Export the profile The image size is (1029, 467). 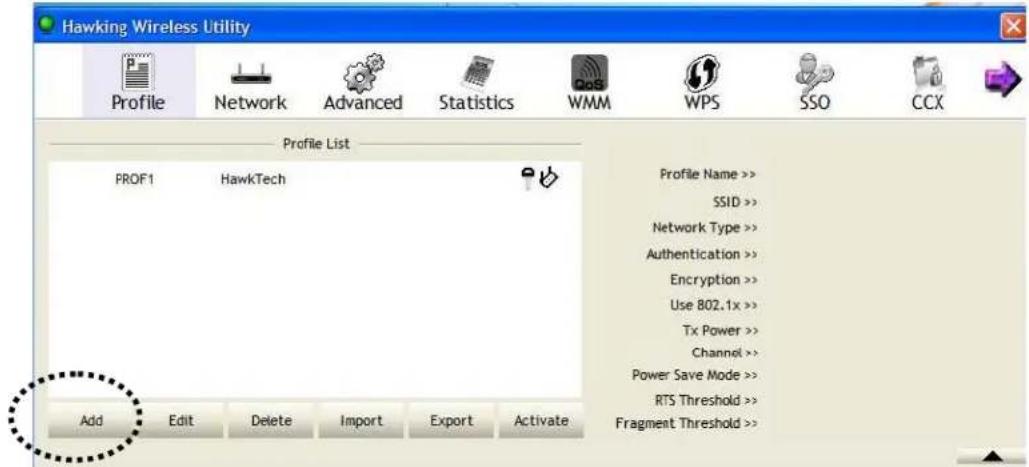point(452,421)
